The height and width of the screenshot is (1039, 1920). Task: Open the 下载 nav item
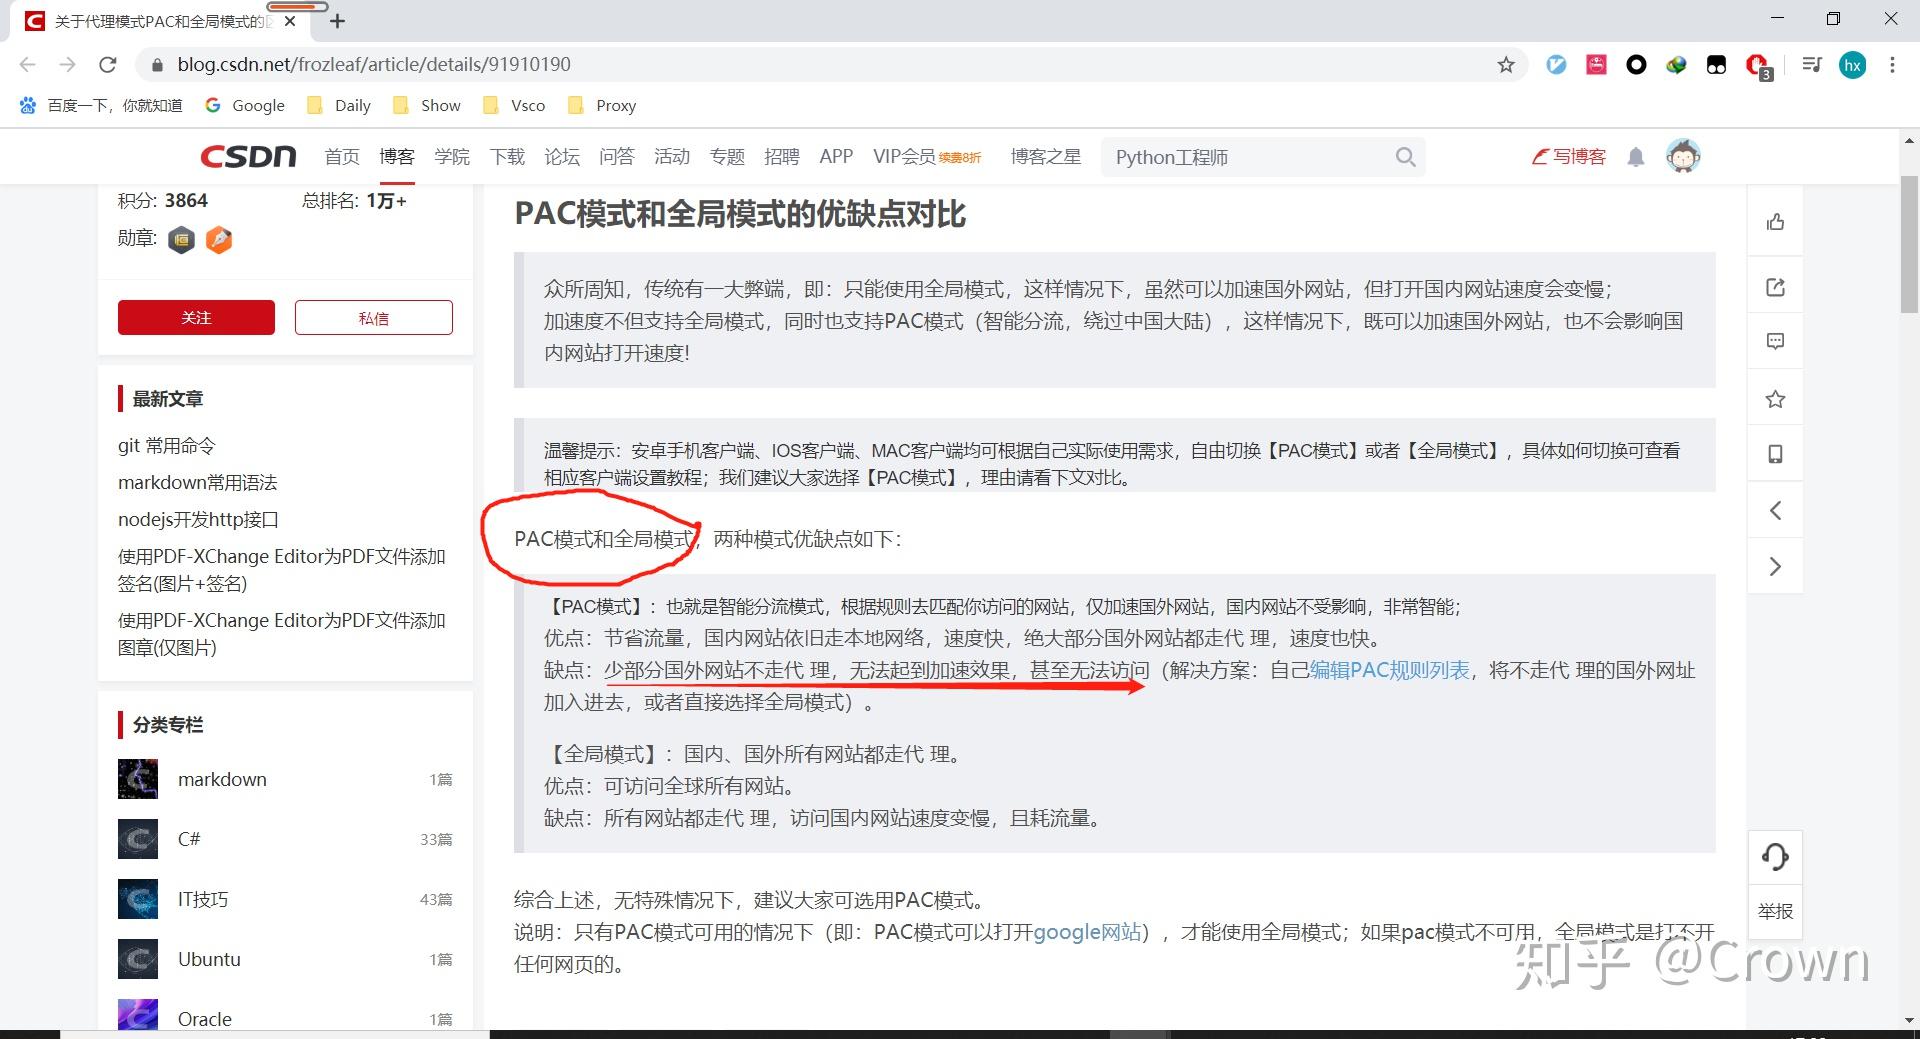pos(507,157)
